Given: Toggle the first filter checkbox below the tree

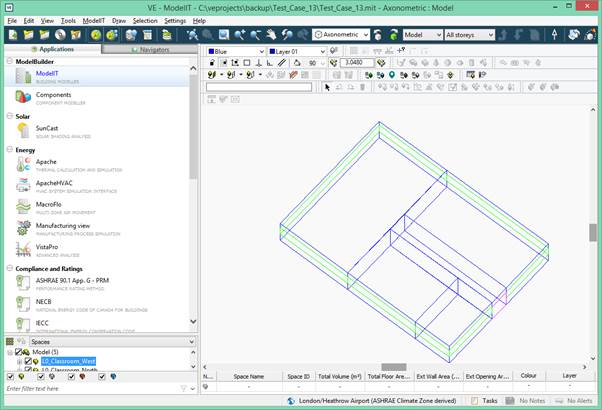Looking at the screenshot, I should click(x=10, y=377).
